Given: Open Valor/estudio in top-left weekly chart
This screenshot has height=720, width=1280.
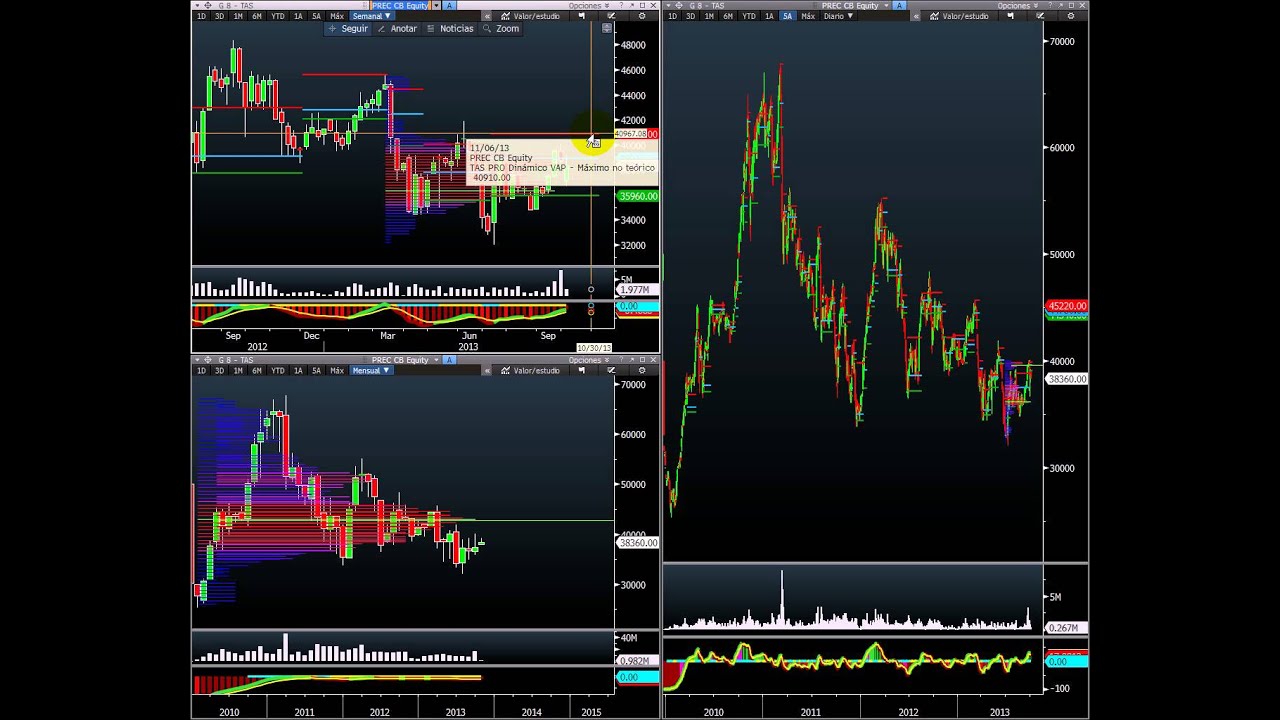Looking at the screenshot, I should pyautogui.click(x=531, y=16).
